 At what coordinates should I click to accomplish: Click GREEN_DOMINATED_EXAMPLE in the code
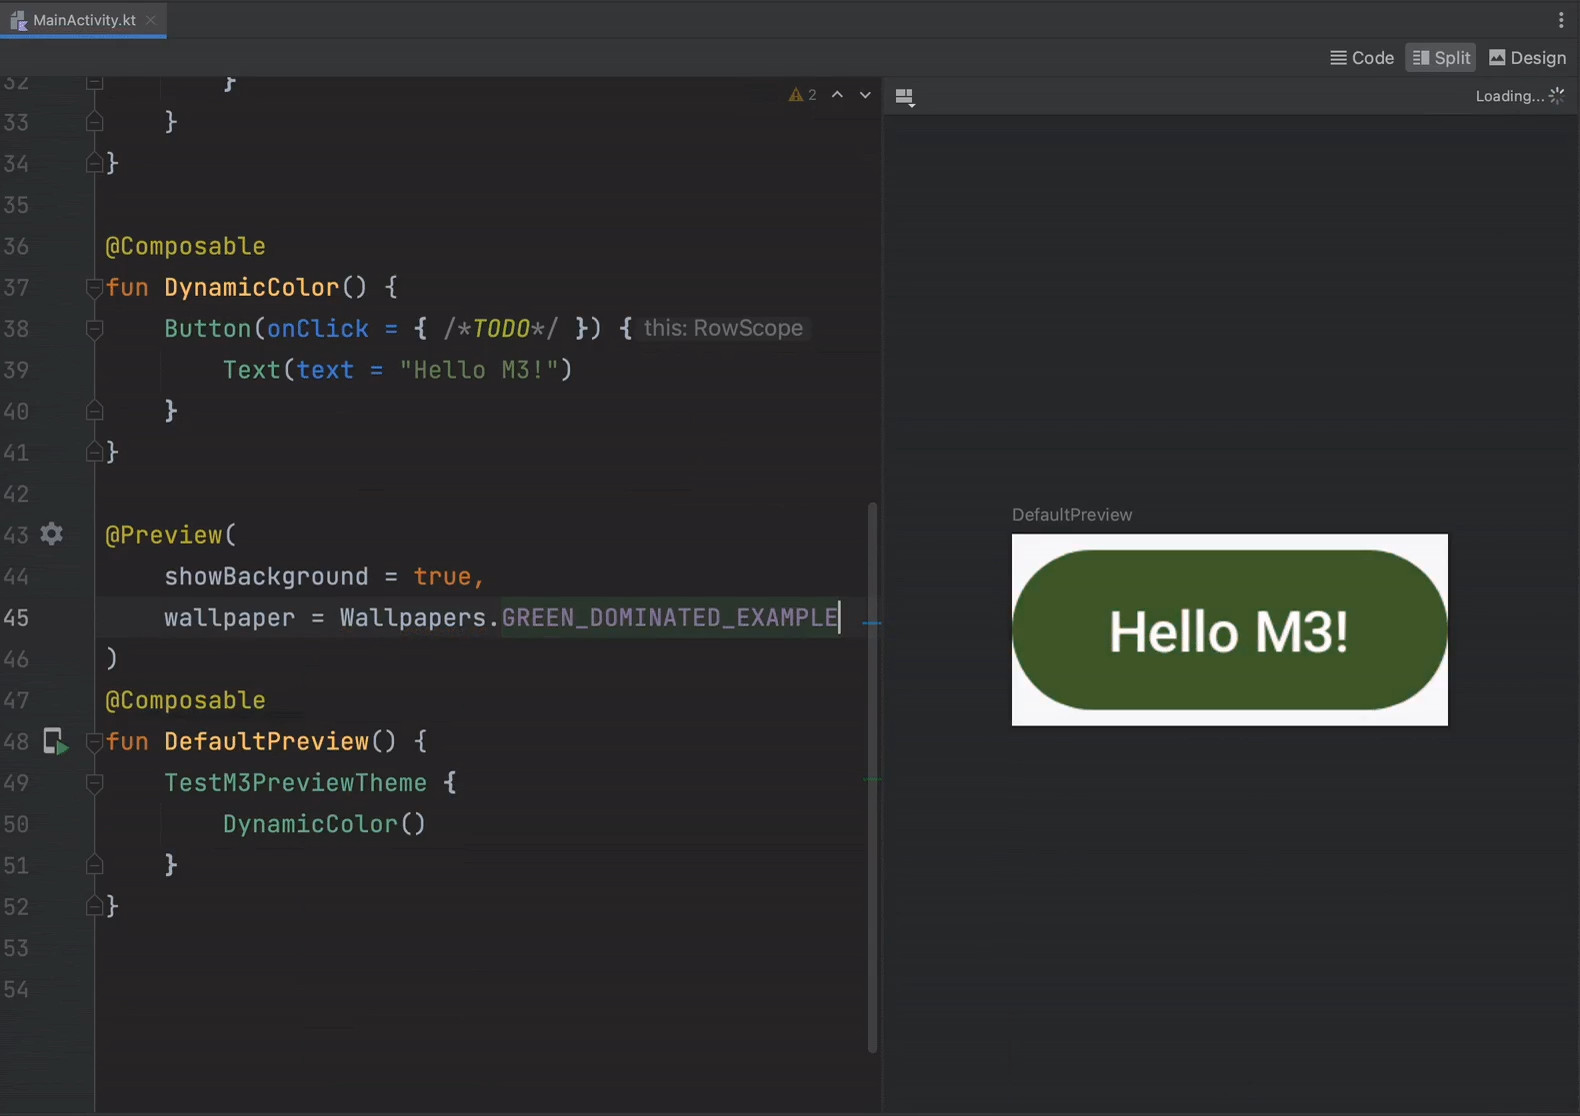670,617
